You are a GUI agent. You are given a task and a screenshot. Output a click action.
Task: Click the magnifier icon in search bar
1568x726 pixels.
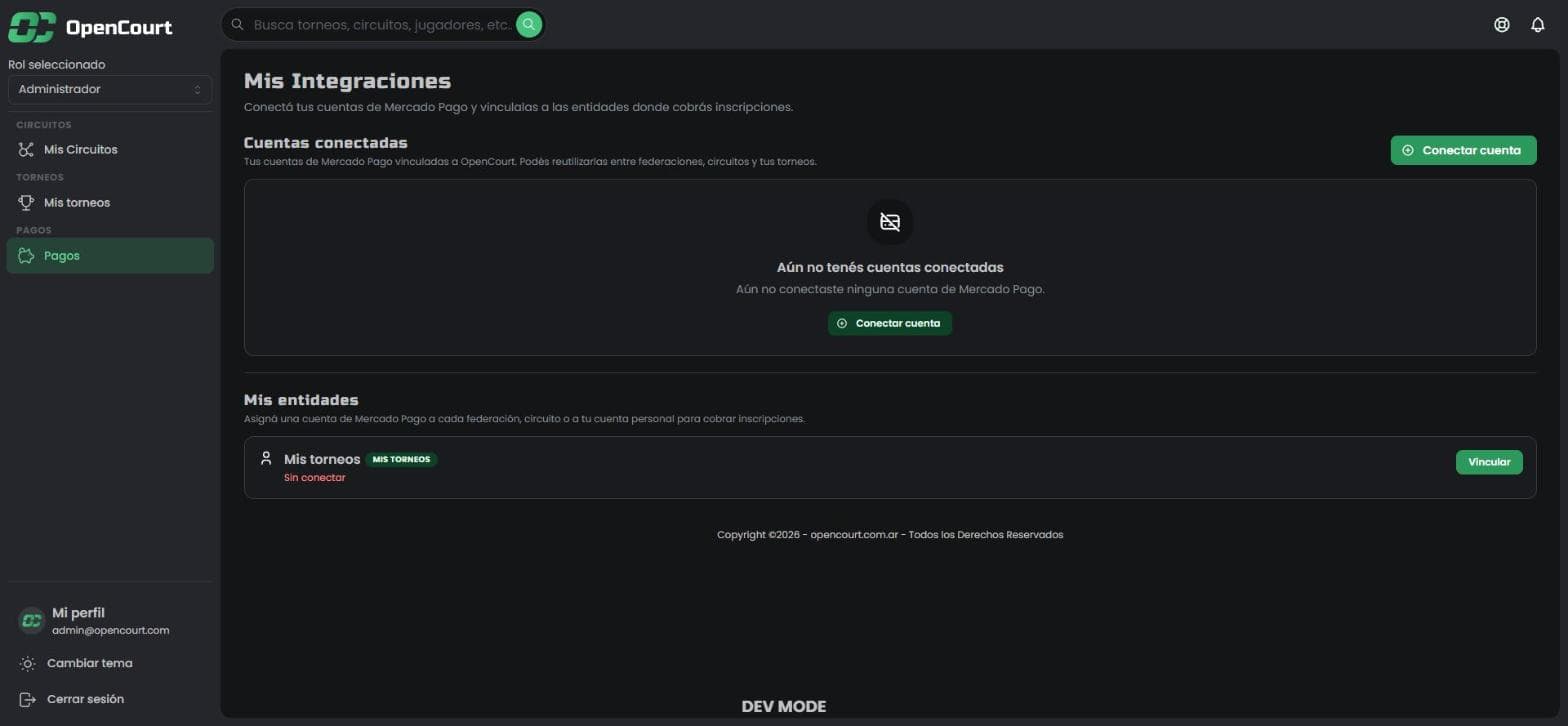click(x=237, y=24)
